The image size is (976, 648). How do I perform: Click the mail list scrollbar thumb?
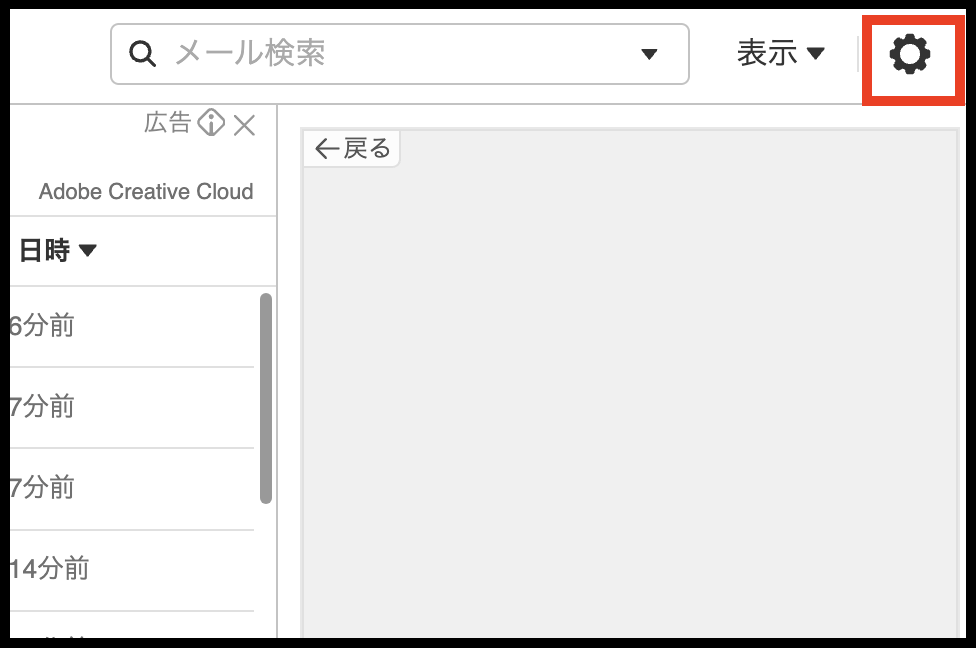(x=266, y=398)
